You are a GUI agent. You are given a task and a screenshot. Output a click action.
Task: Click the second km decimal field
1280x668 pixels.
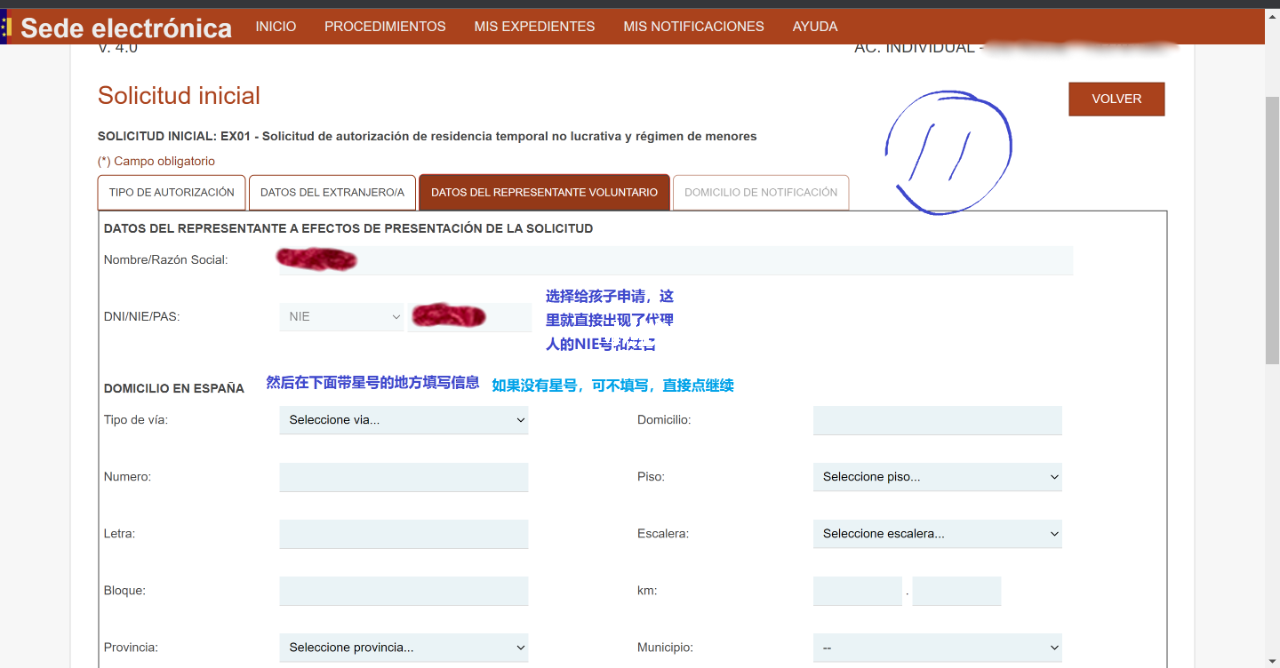click(x=957, y=591)
